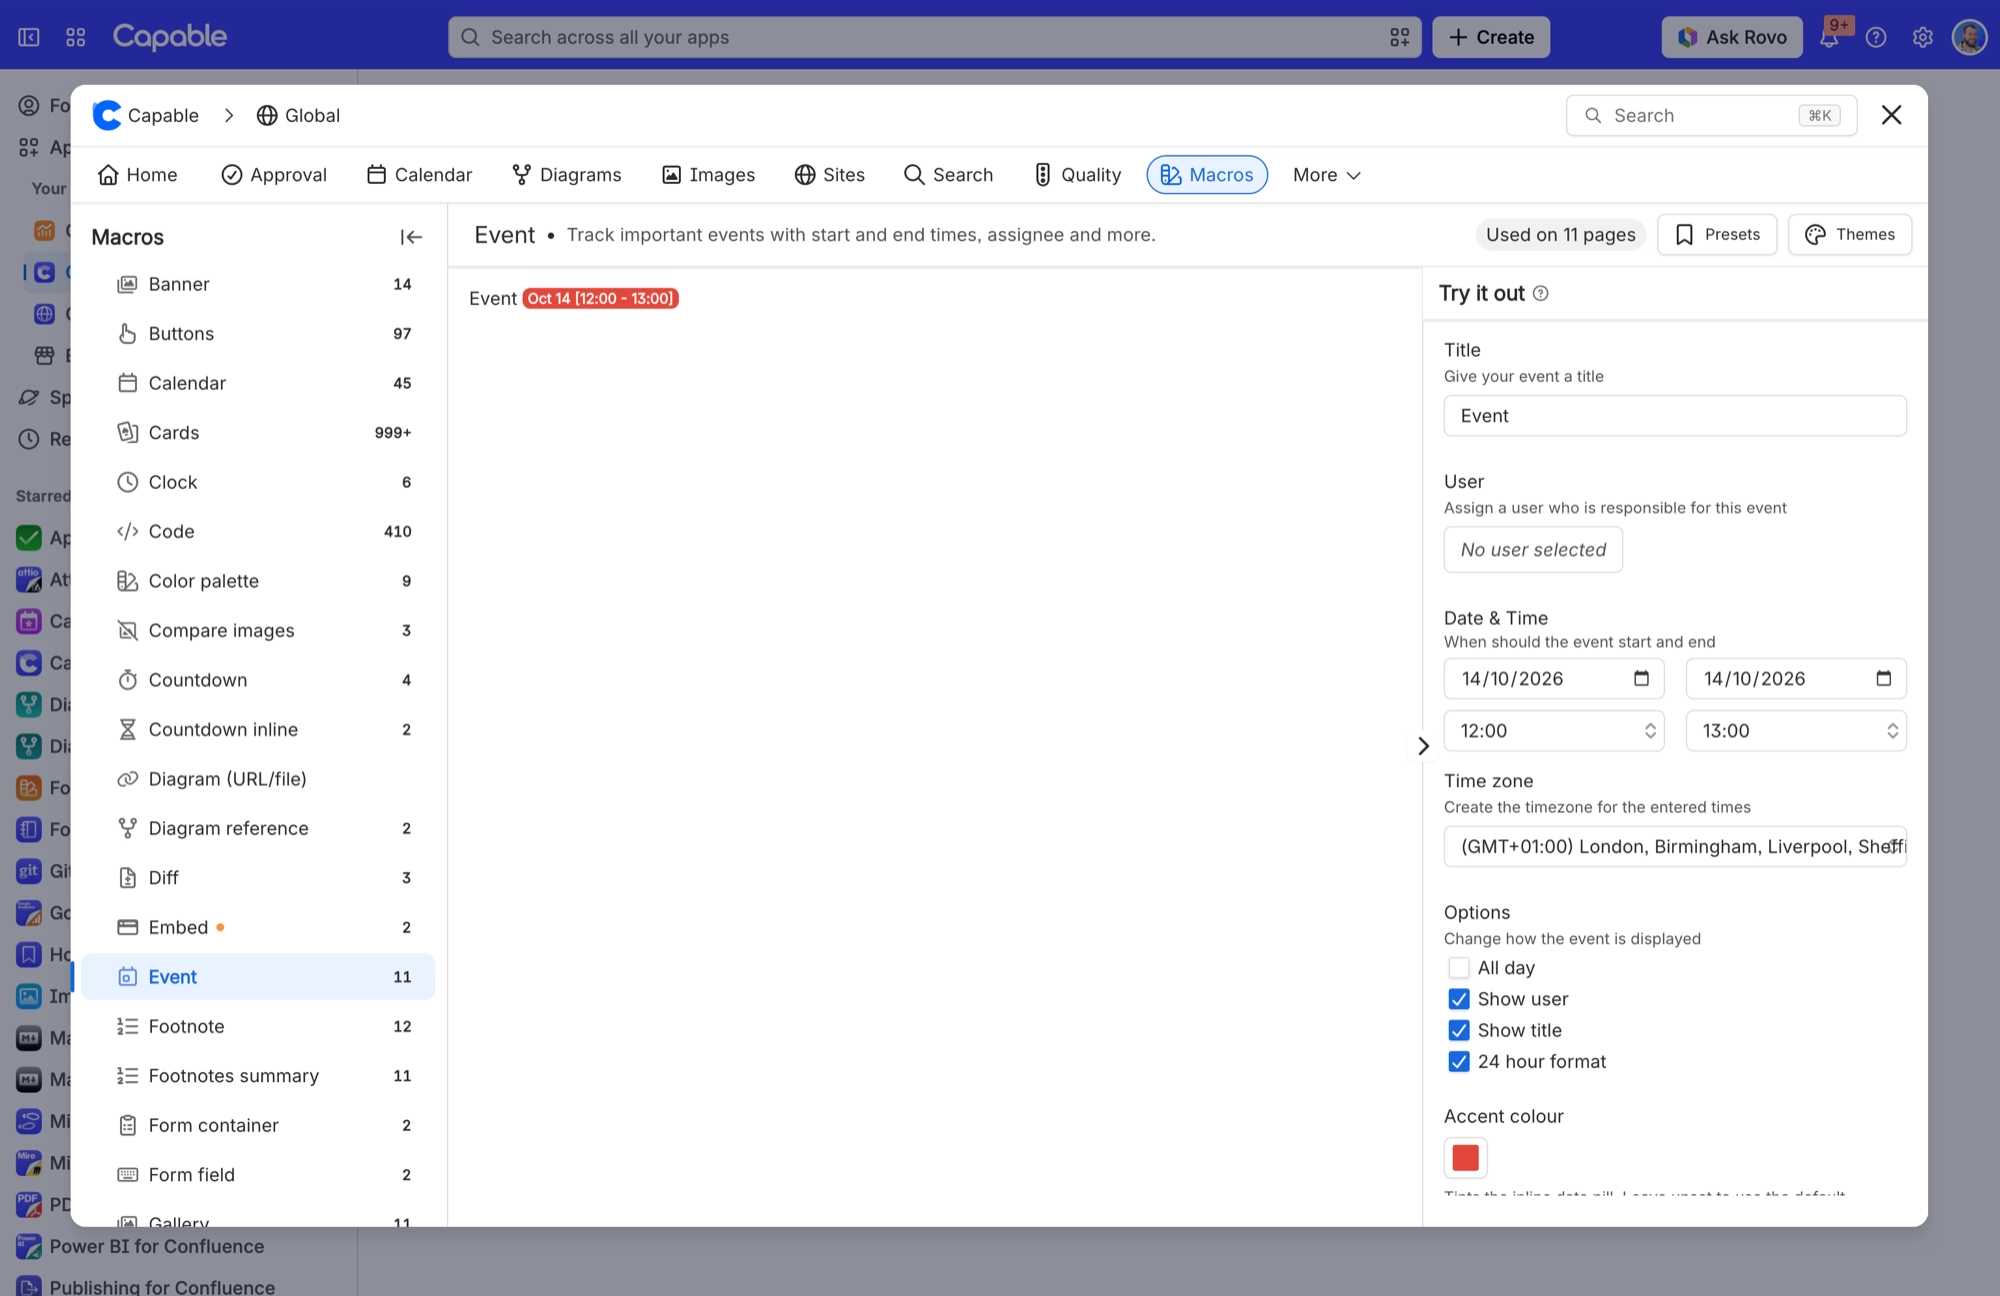Viewport: 2000px width, 1296px height.
Task: Open the settings gear in top bar
Action: [x=1922, y=37]
